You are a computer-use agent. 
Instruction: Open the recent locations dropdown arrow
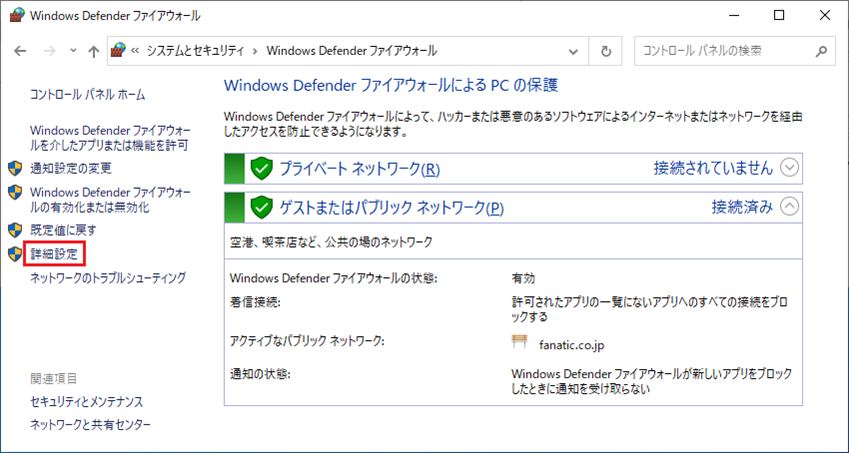[74, 51]
